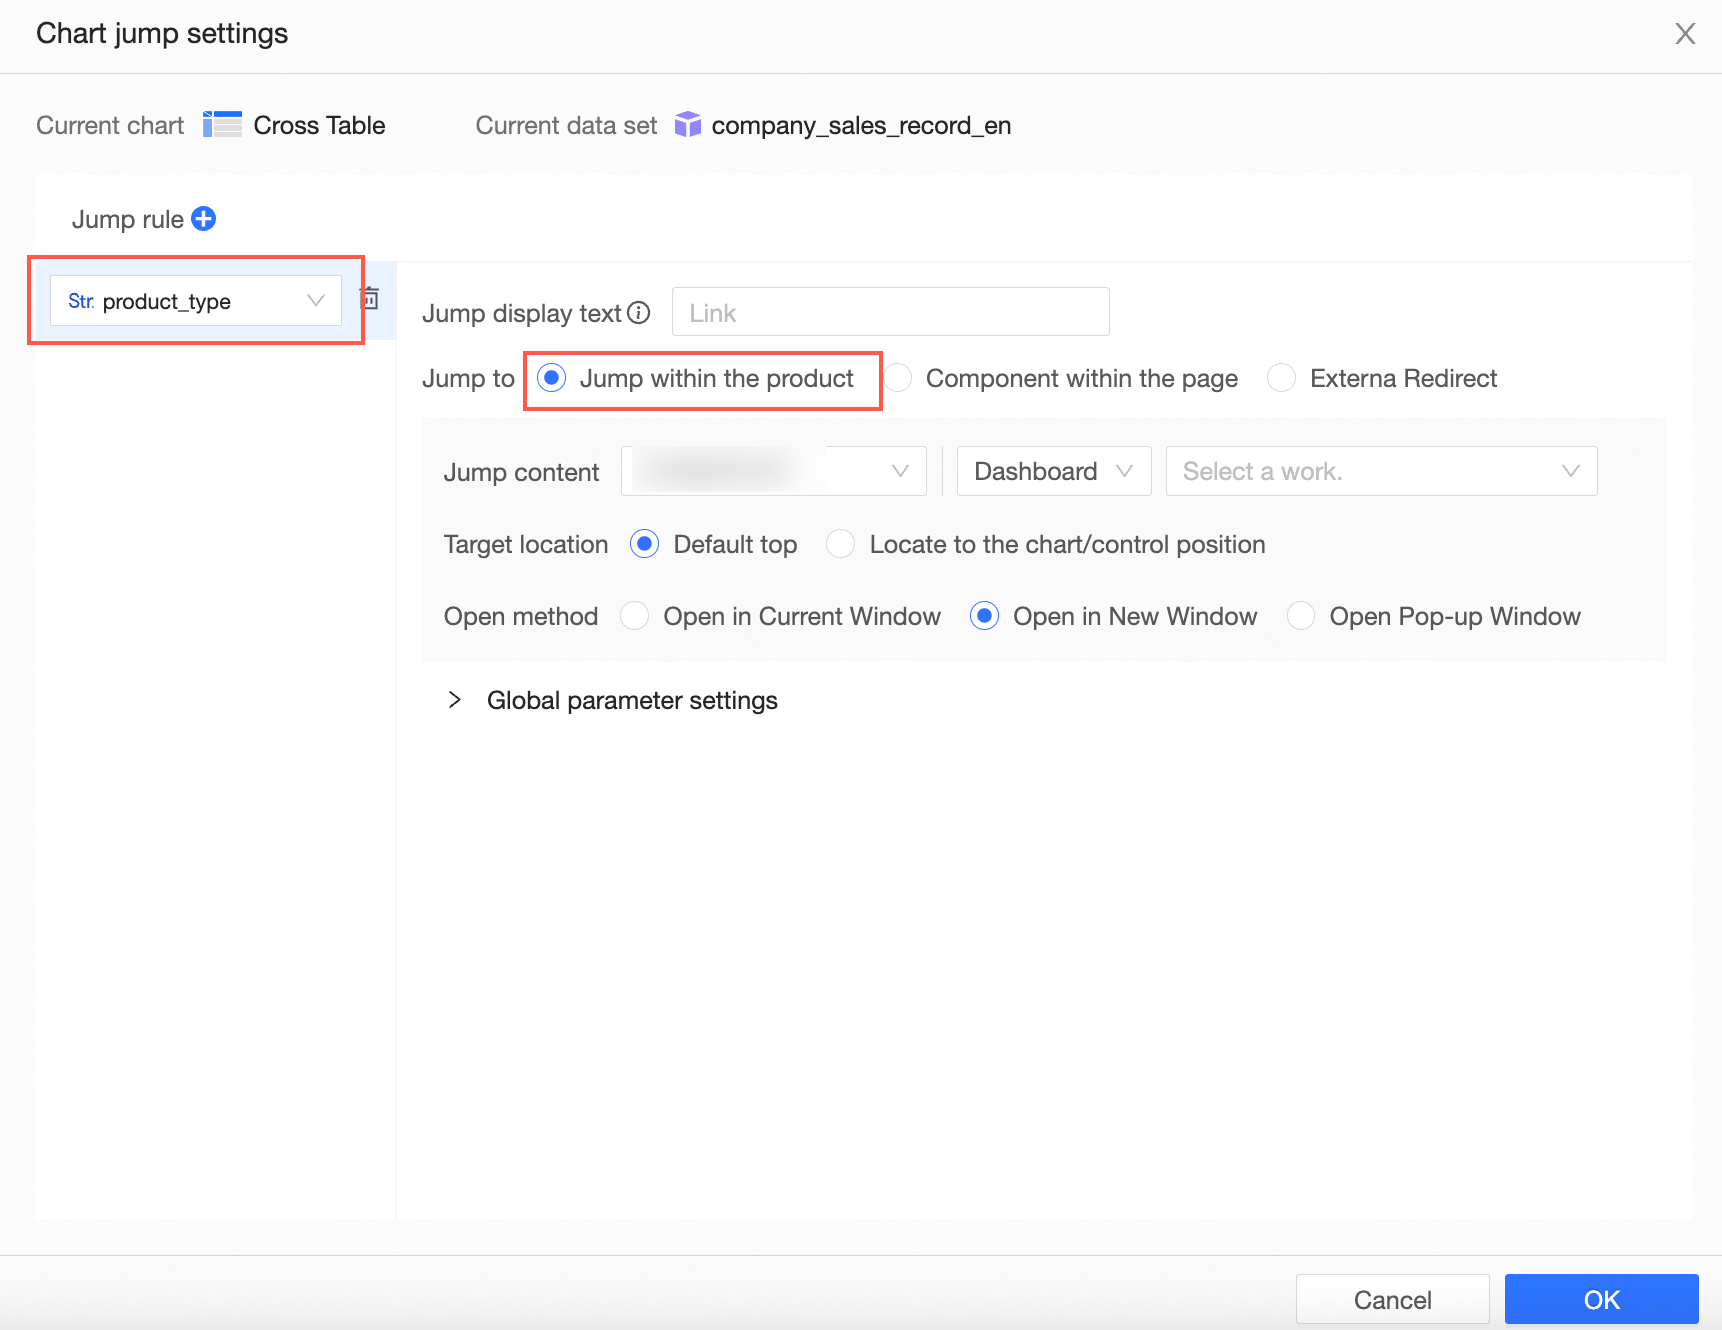
Task: Close the Chart jump settings dialog
Action: [1685, 34]
